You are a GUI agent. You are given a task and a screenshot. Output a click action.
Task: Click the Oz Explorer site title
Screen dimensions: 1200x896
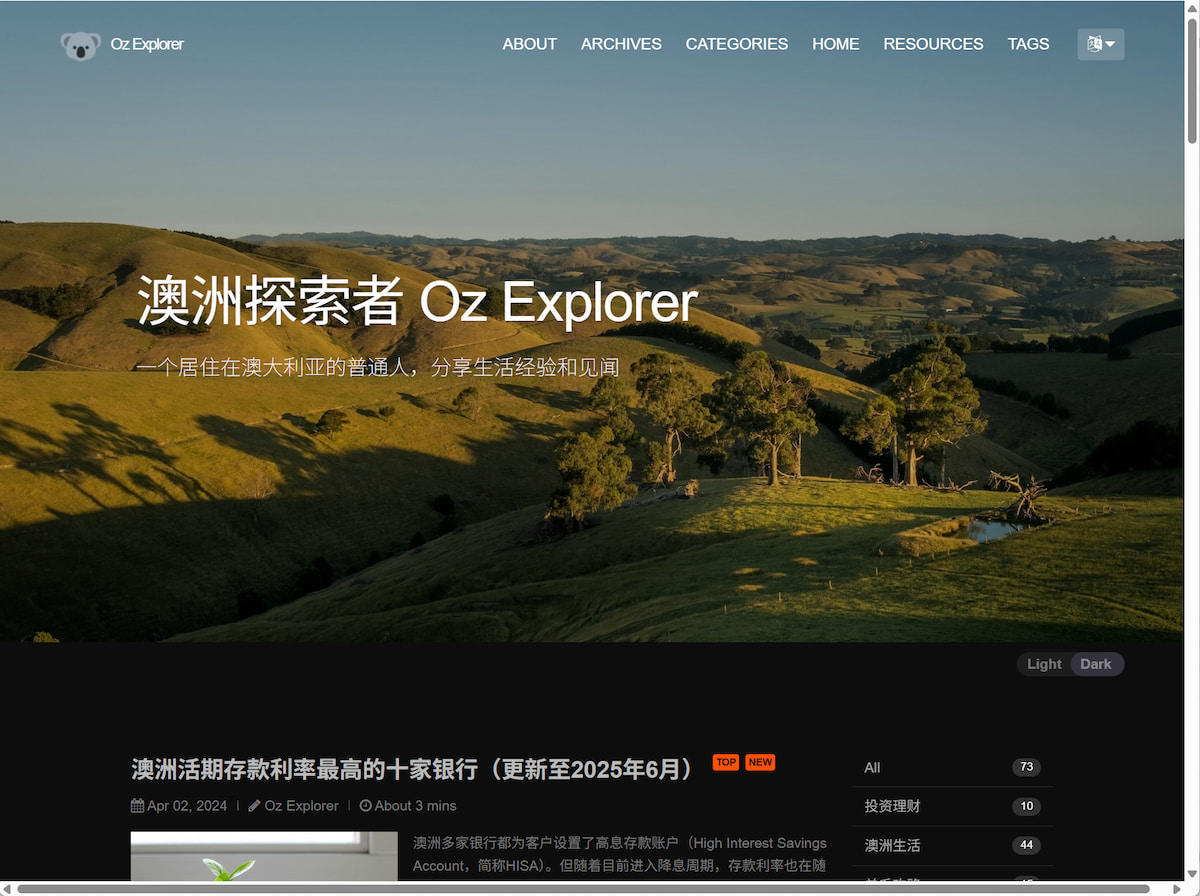click(x=147, y=44)
